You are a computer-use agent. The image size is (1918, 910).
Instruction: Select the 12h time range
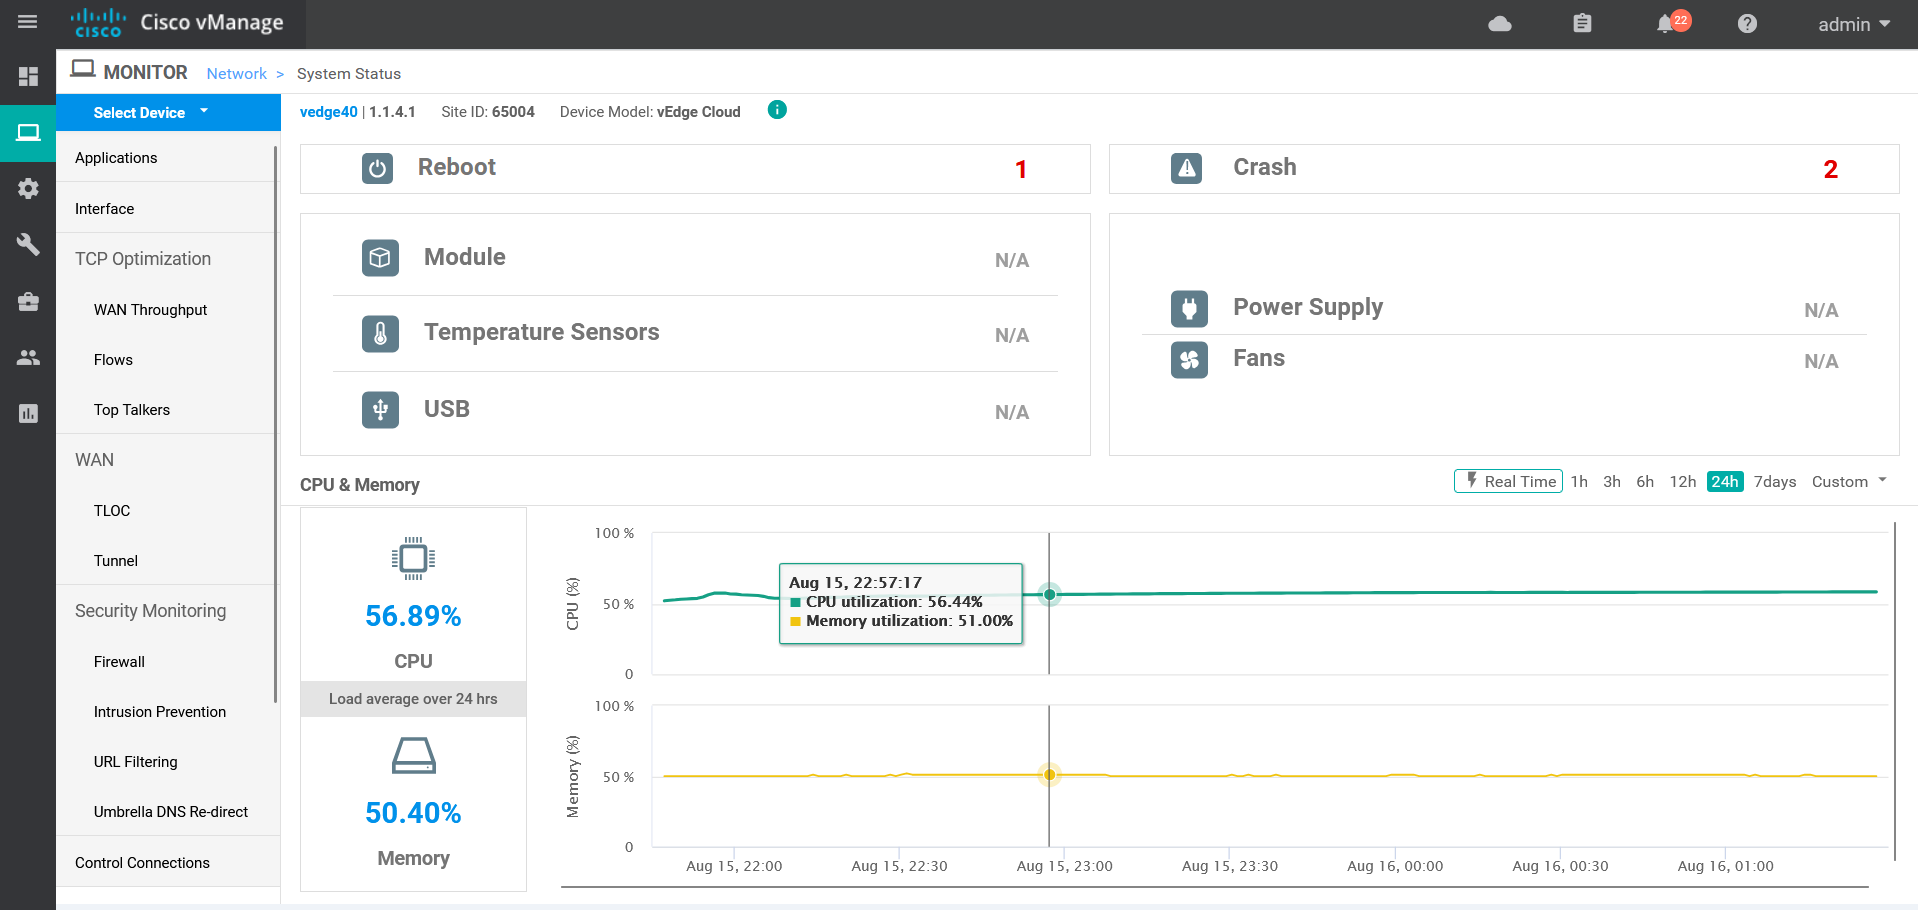[1683, 481]
